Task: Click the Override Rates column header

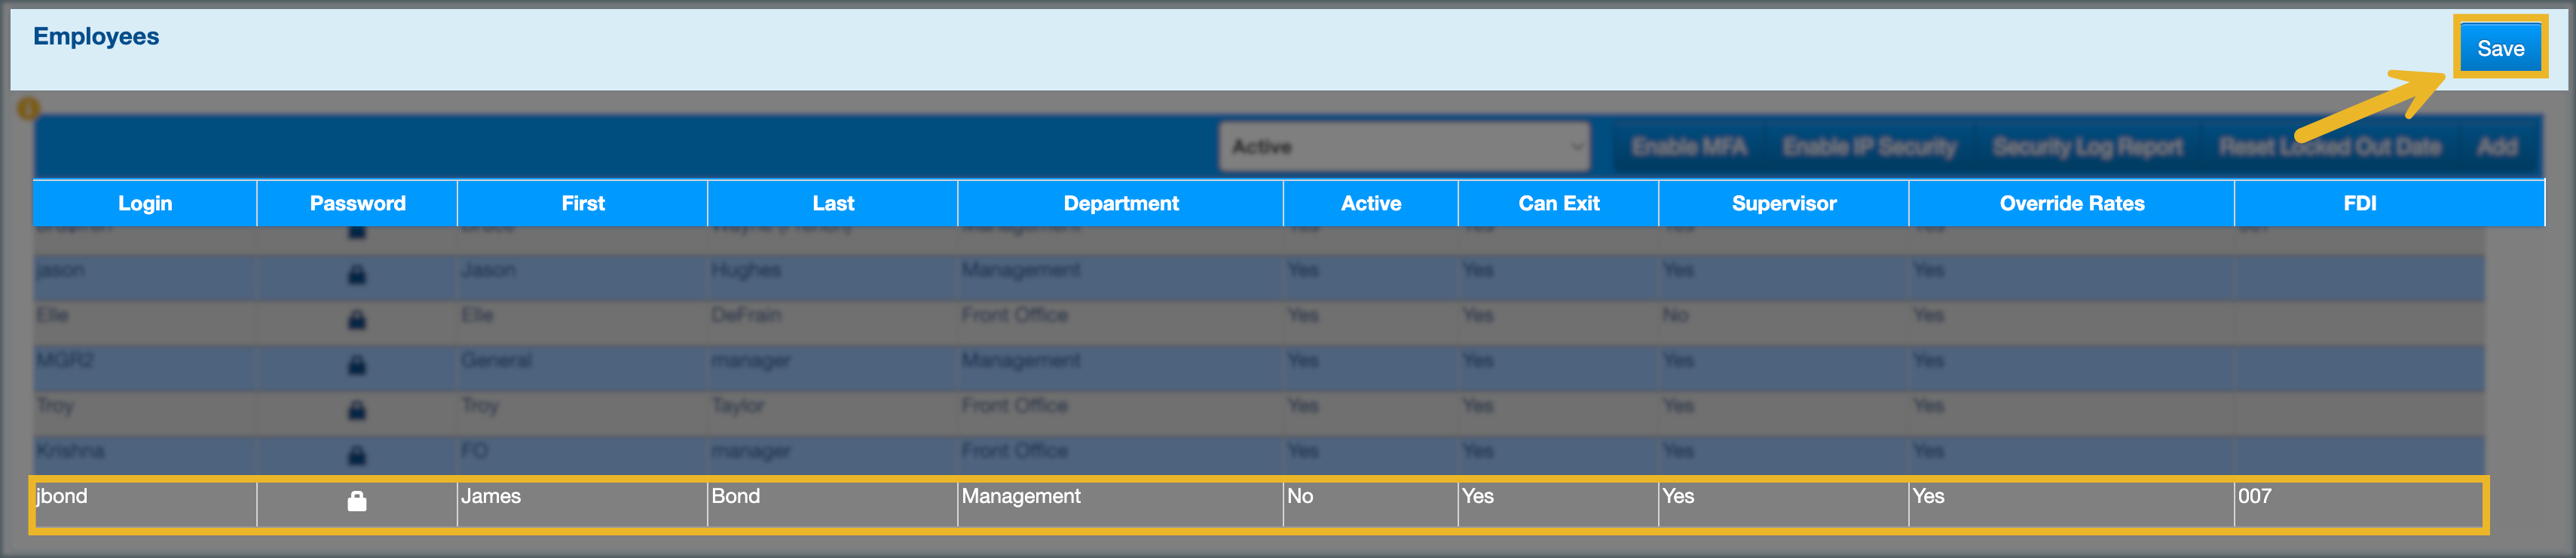Action: tap(2071, 203)
